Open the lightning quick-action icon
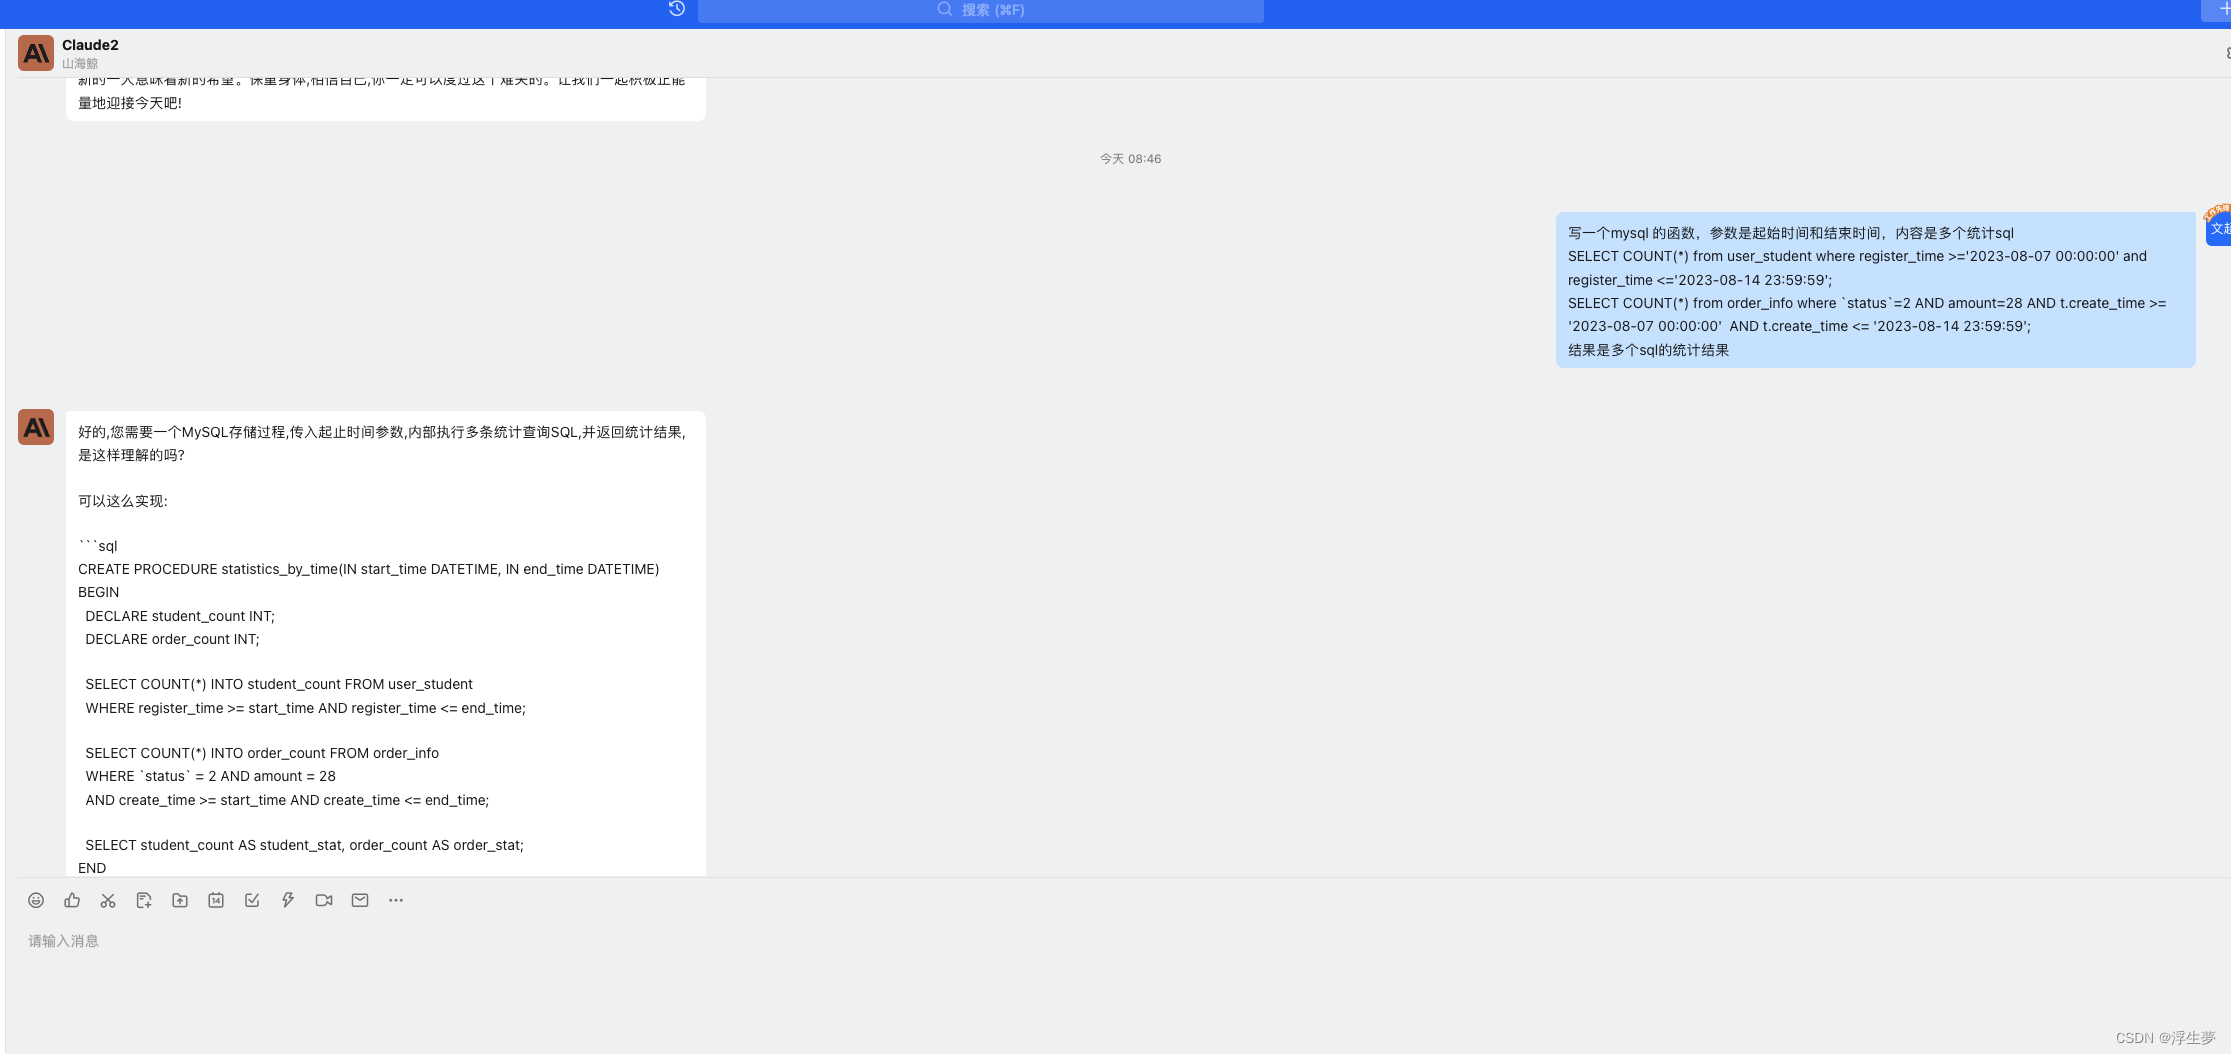The image size is (2231, 1054). pos(288,900)
